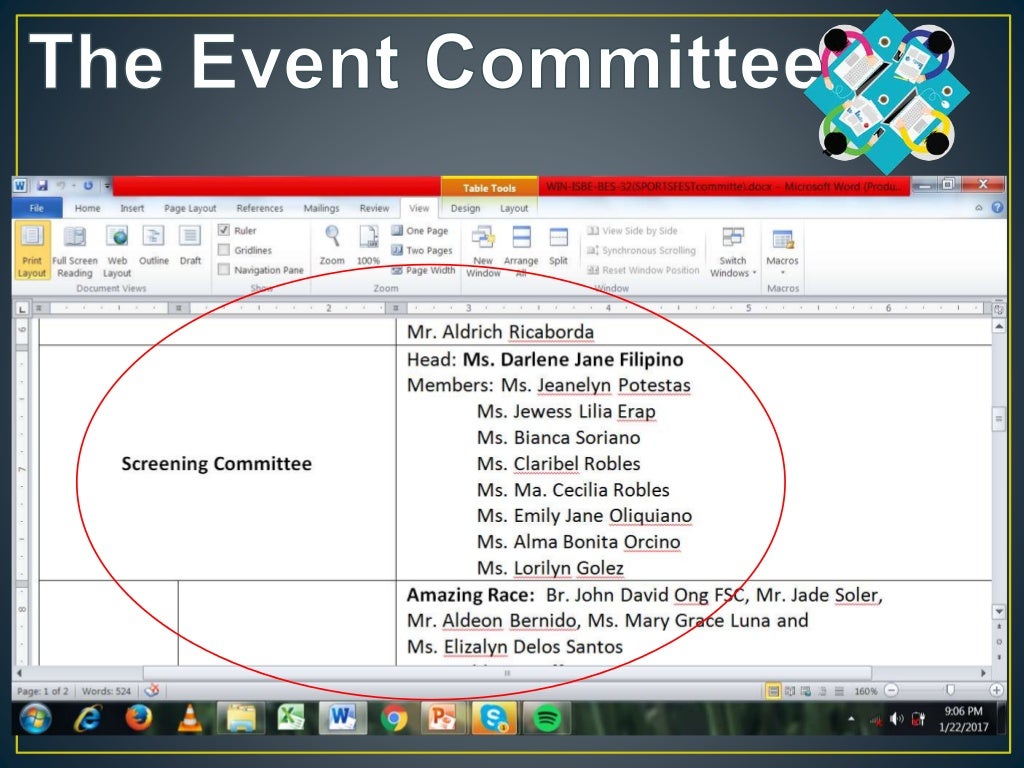1024x768 pixels.
Task: Open Firefox from taskbar
Action: point(138,718)
